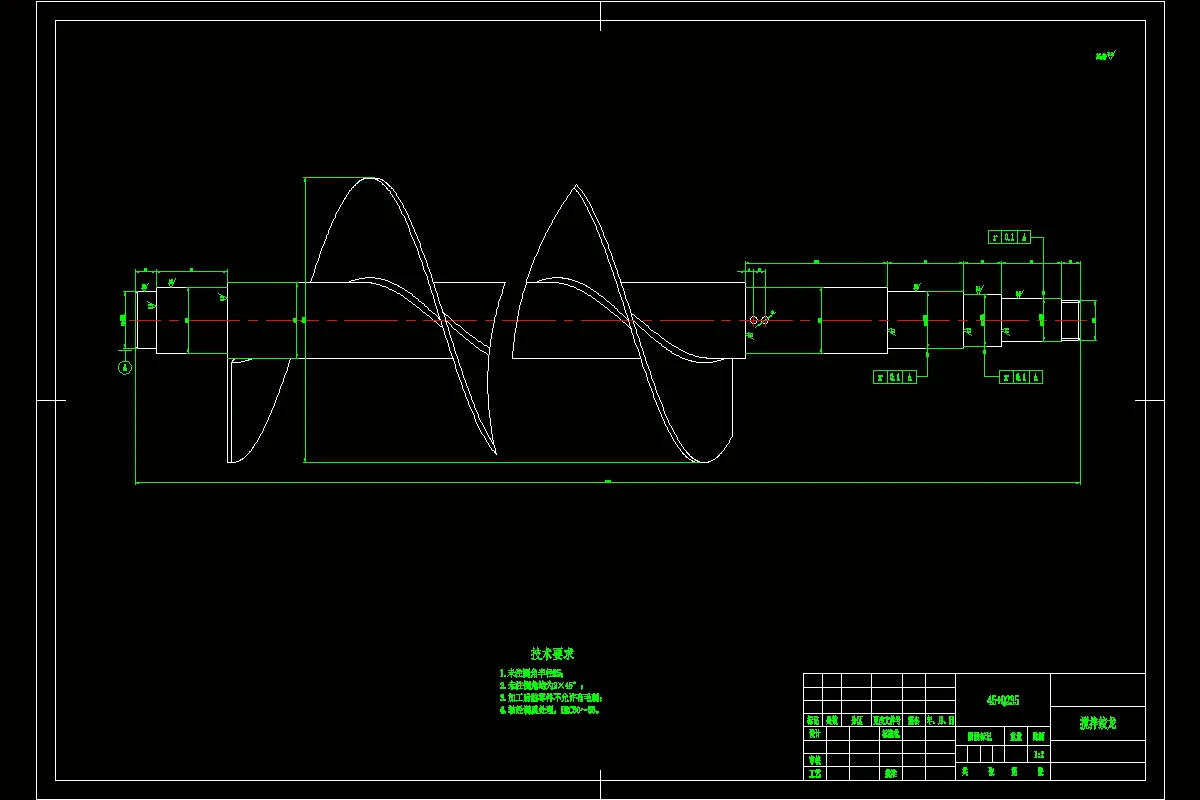This screenshot has width=1200, height=800.
Task: Click the 重量 cell label
Action: [1016, 737]
